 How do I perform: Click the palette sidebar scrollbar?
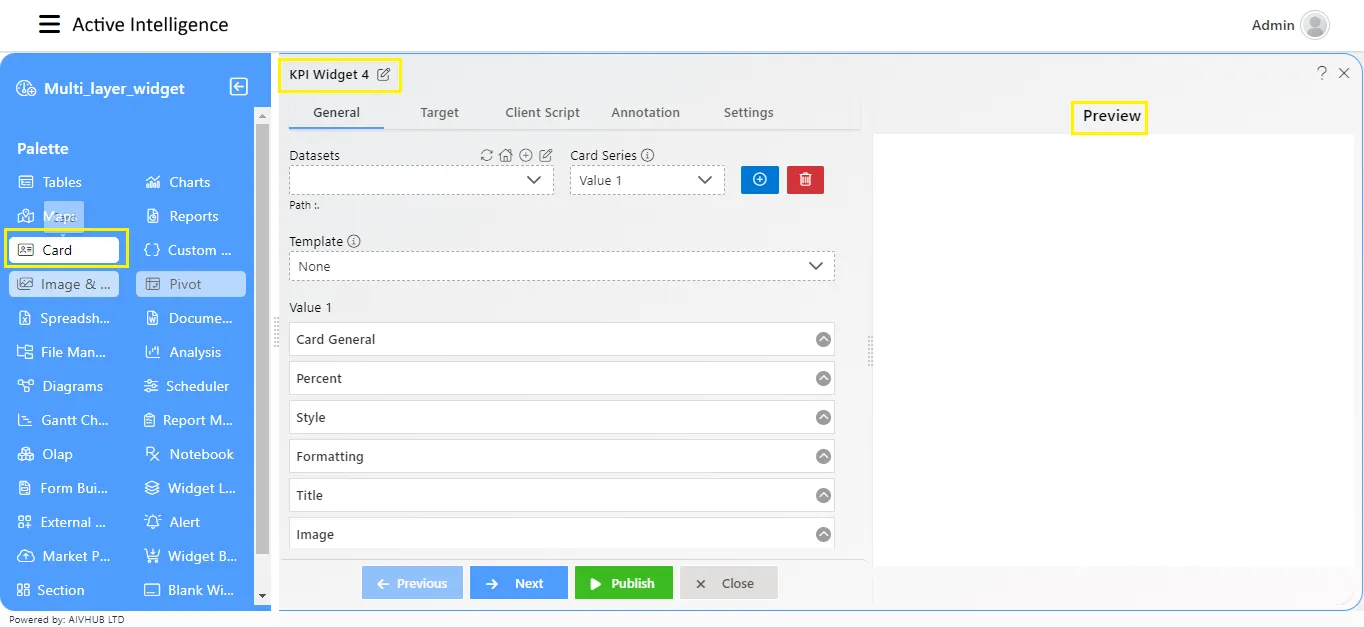(262, 340)
